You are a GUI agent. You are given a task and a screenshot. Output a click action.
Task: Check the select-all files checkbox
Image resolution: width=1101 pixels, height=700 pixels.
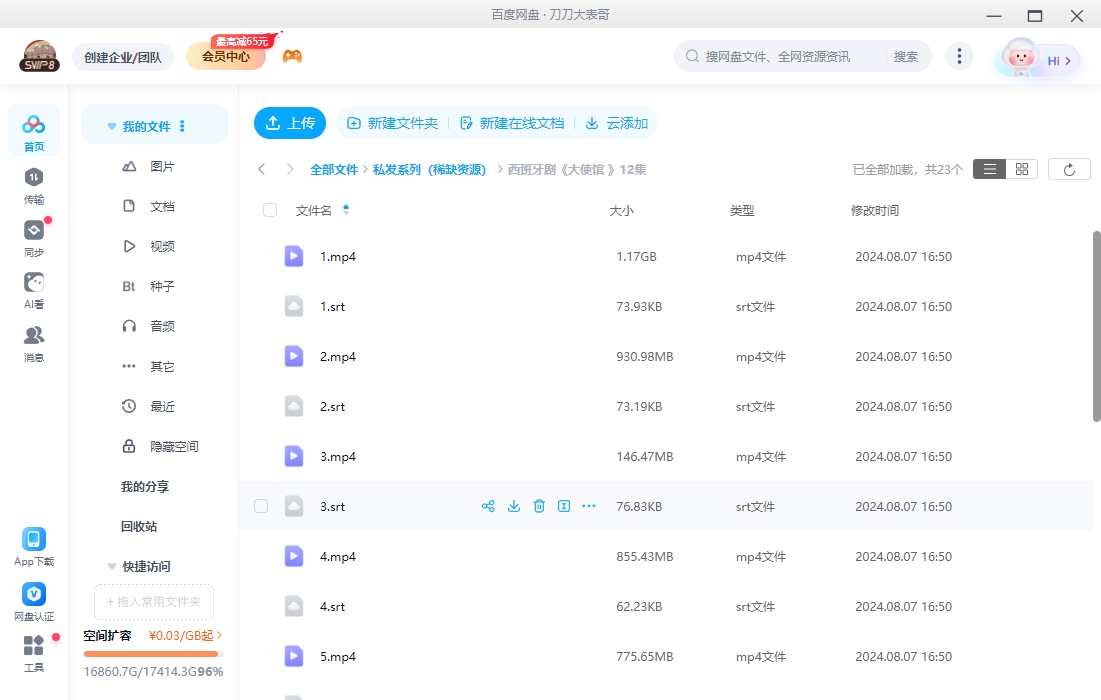point(269,210)
